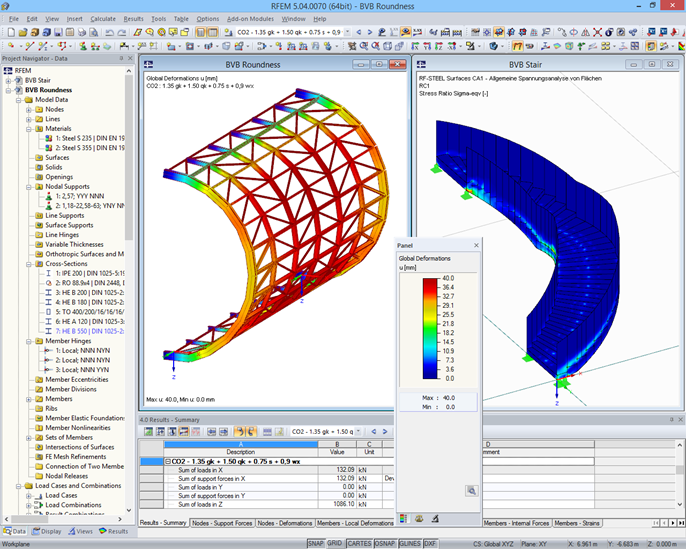The height and width of the screenshot is (549, 686).
Task: Click the New Node tool icon
Action: 11,45
